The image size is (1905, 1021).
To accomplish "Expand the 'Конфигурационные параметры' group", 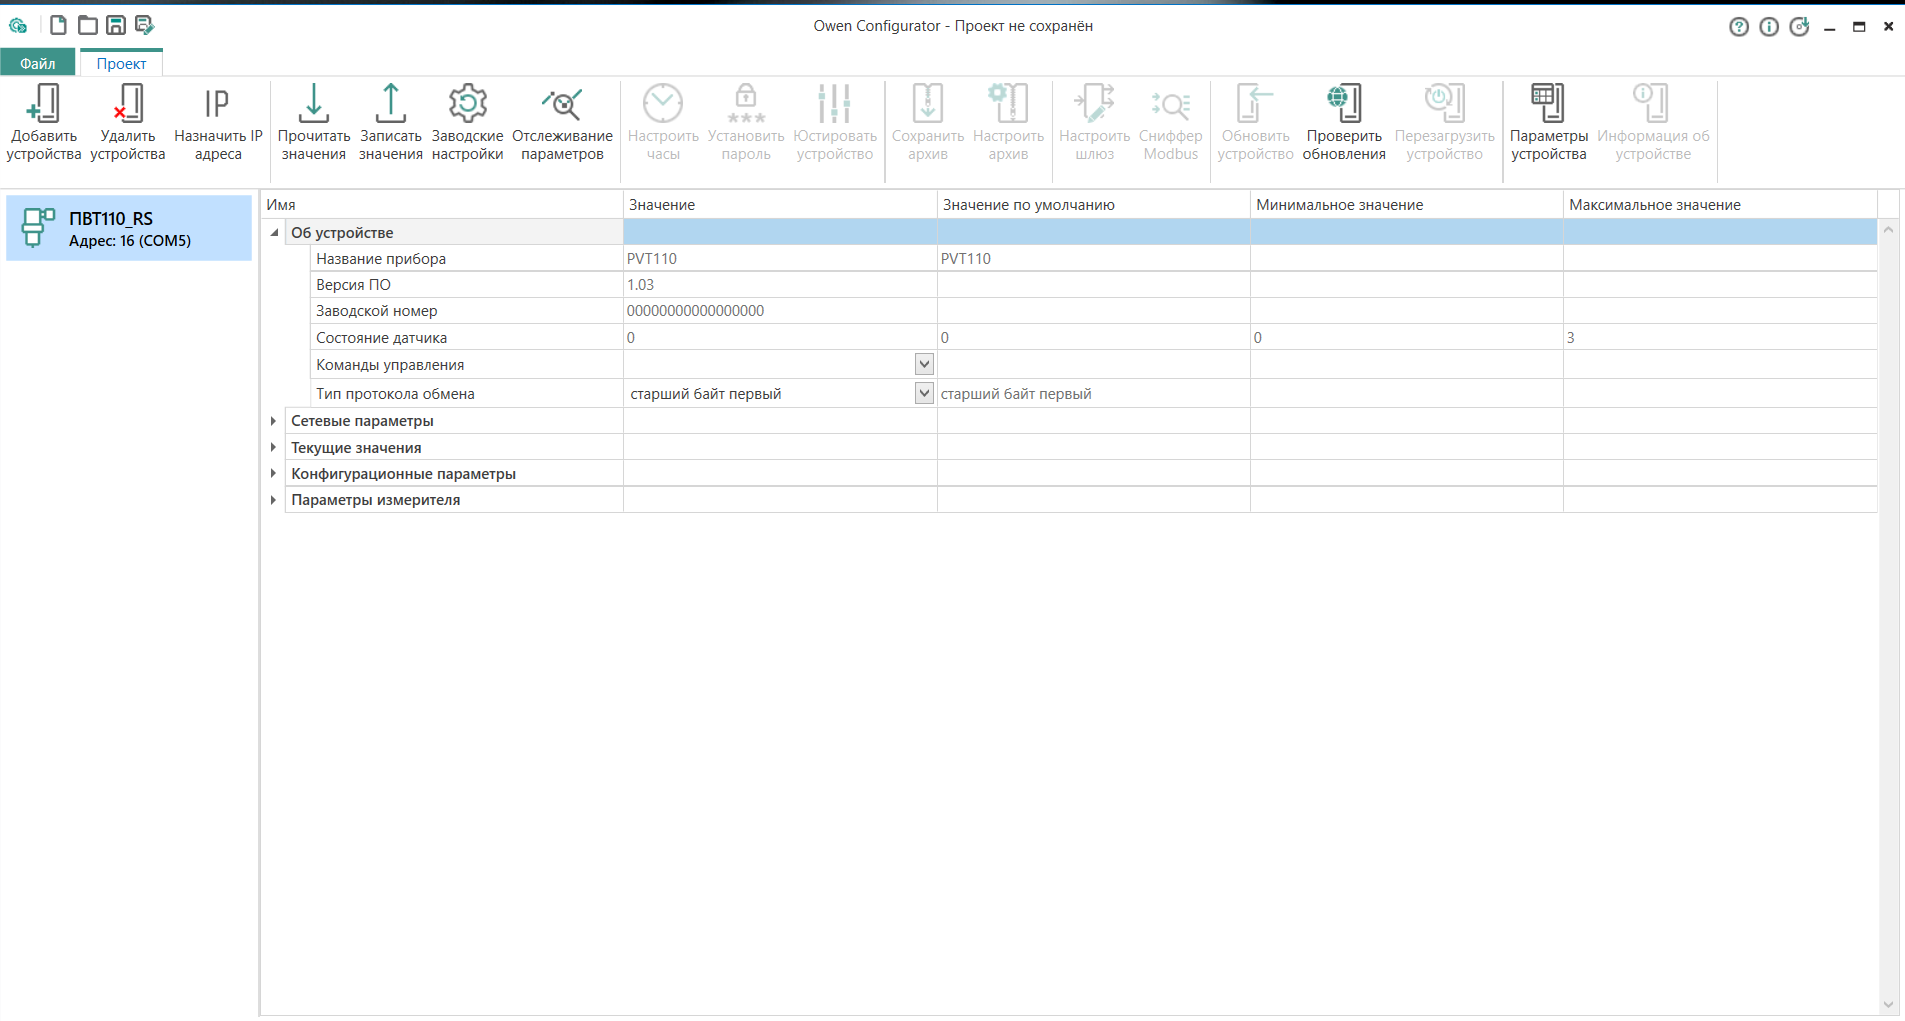I will (x=274, y=474).
